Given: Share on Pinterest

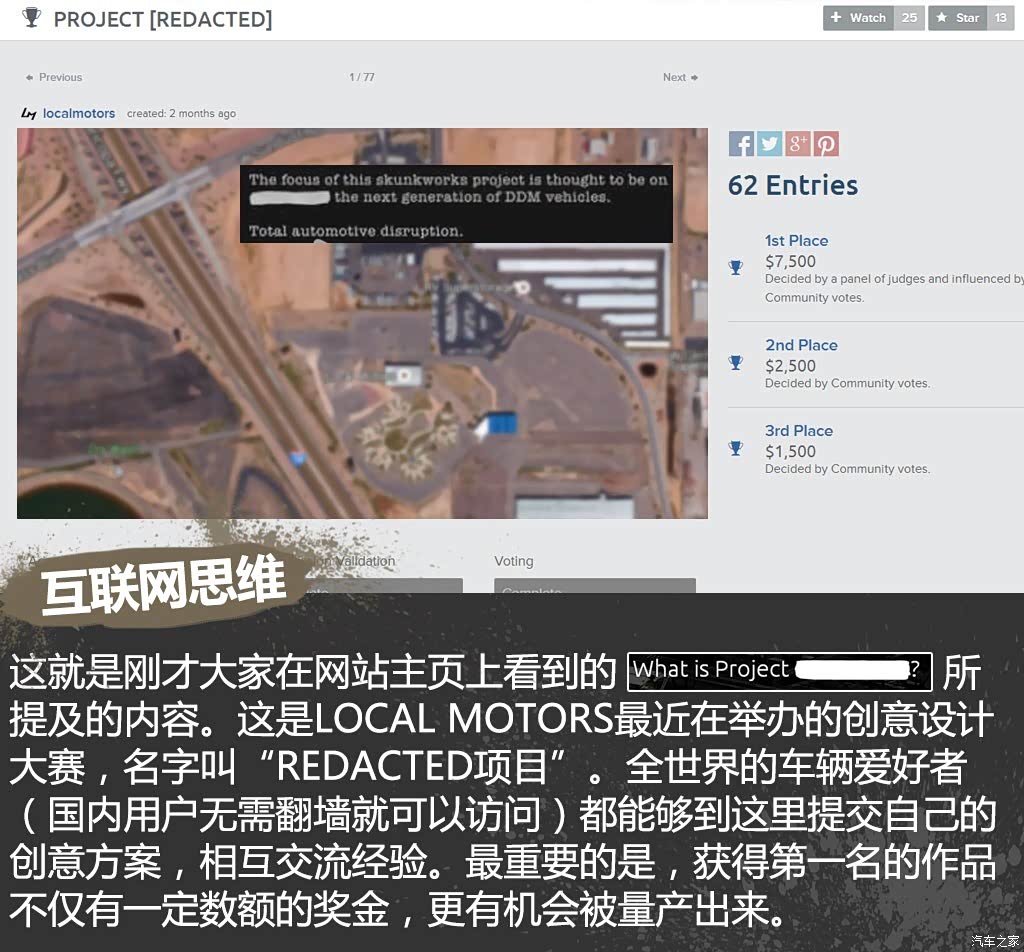Looking at the screenshot, I should coord(826,144).
